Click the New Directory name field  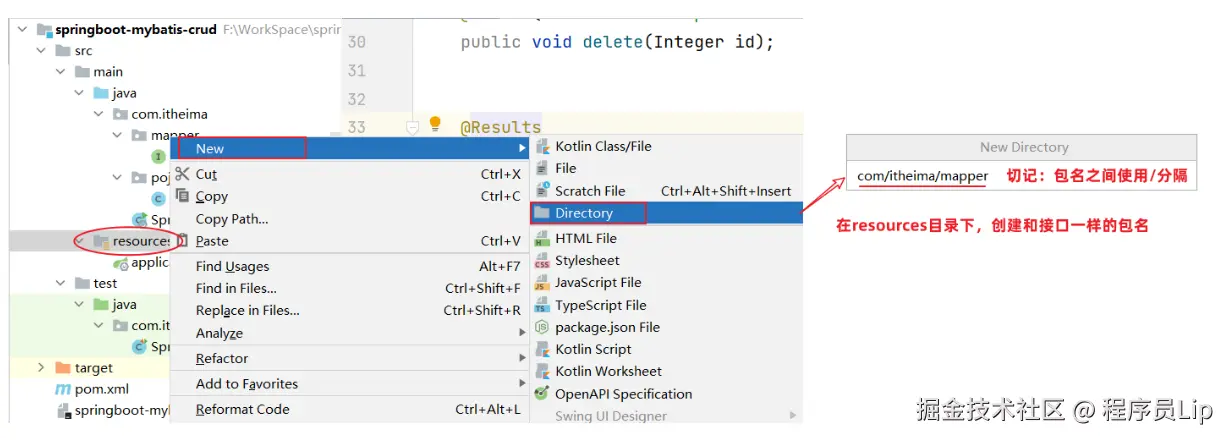coord(1020,176)
